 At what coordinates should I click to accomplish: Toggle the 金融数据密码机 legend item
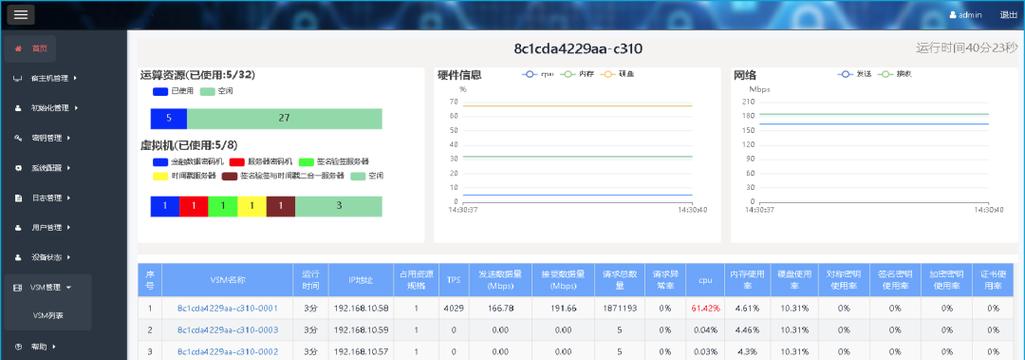[188, 161]
